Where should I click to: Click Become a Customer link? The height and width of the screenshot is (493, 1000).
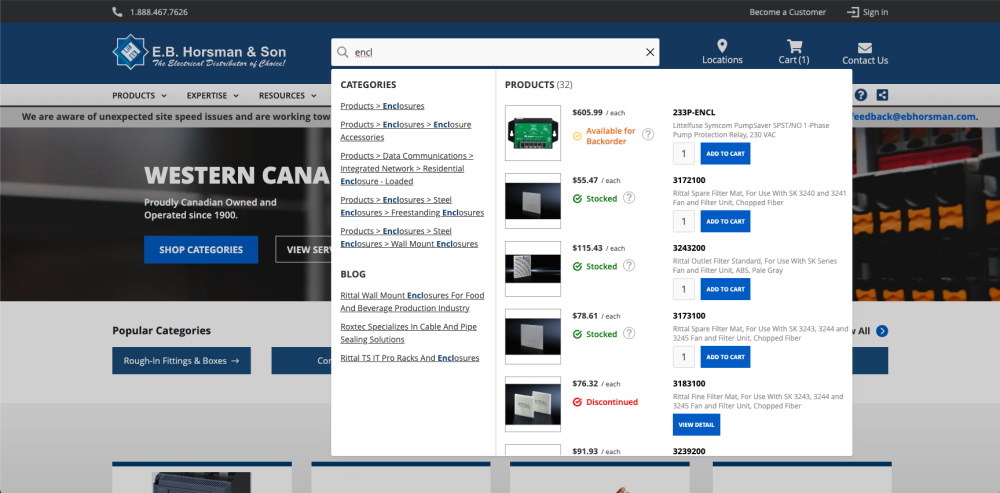[787, 12]
